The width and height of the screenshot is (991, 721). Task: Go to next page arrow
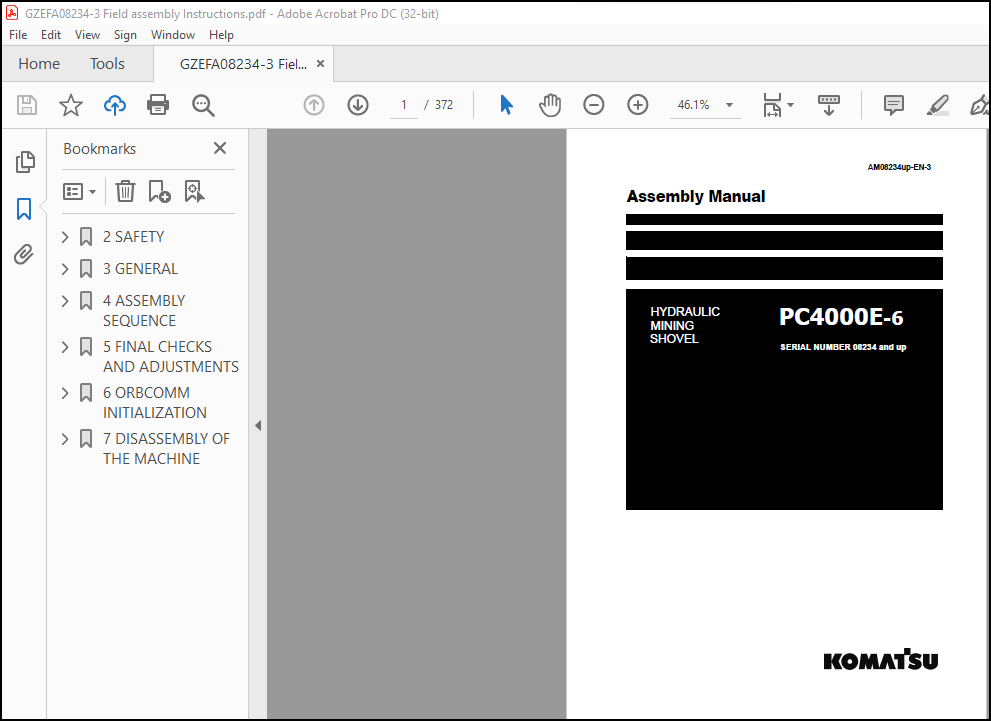pos(358,105)
